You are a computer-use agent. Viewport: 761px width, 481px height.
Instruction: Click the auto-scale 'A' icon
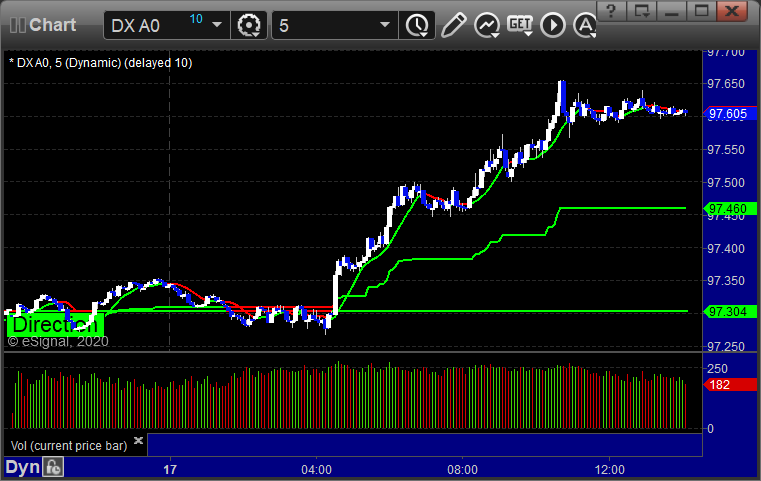coord(584,25)
